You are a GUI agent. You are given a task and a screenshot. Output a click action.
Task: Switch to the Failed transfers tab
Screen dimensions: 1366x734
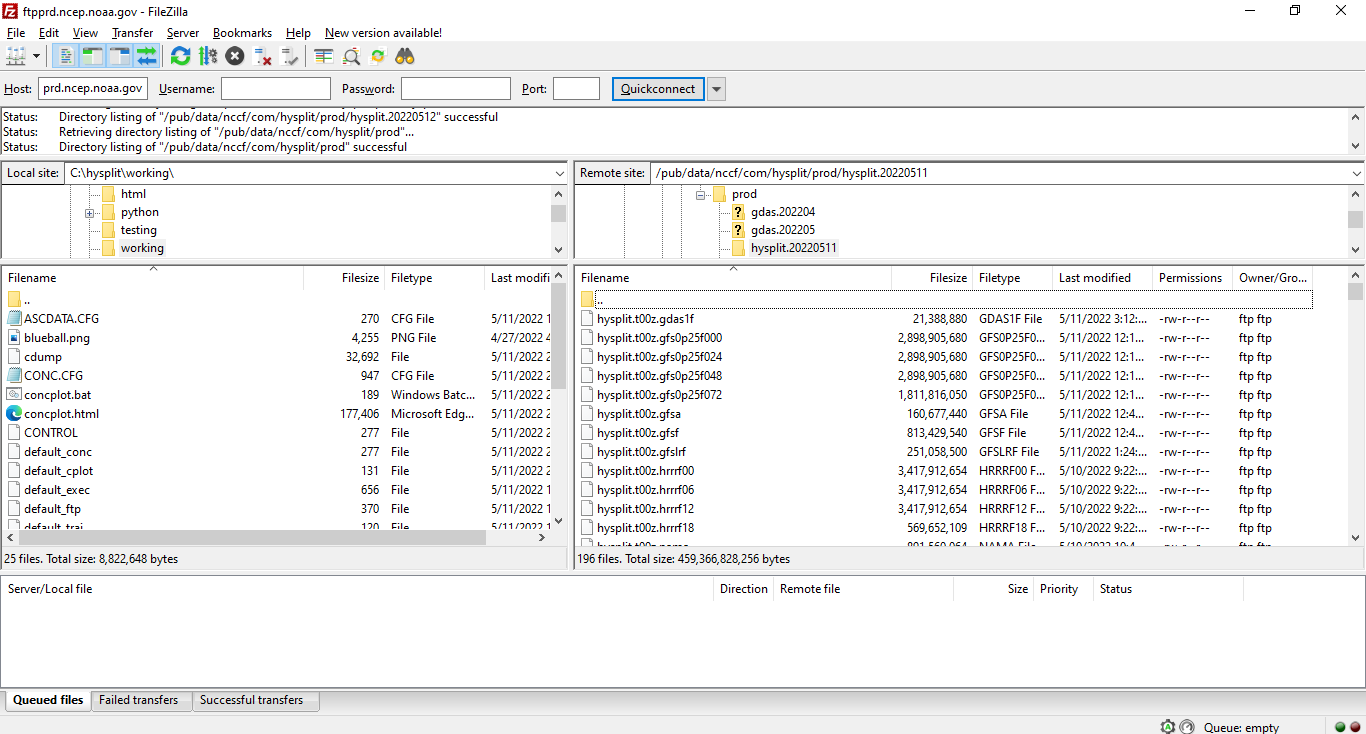click(139, 700)
